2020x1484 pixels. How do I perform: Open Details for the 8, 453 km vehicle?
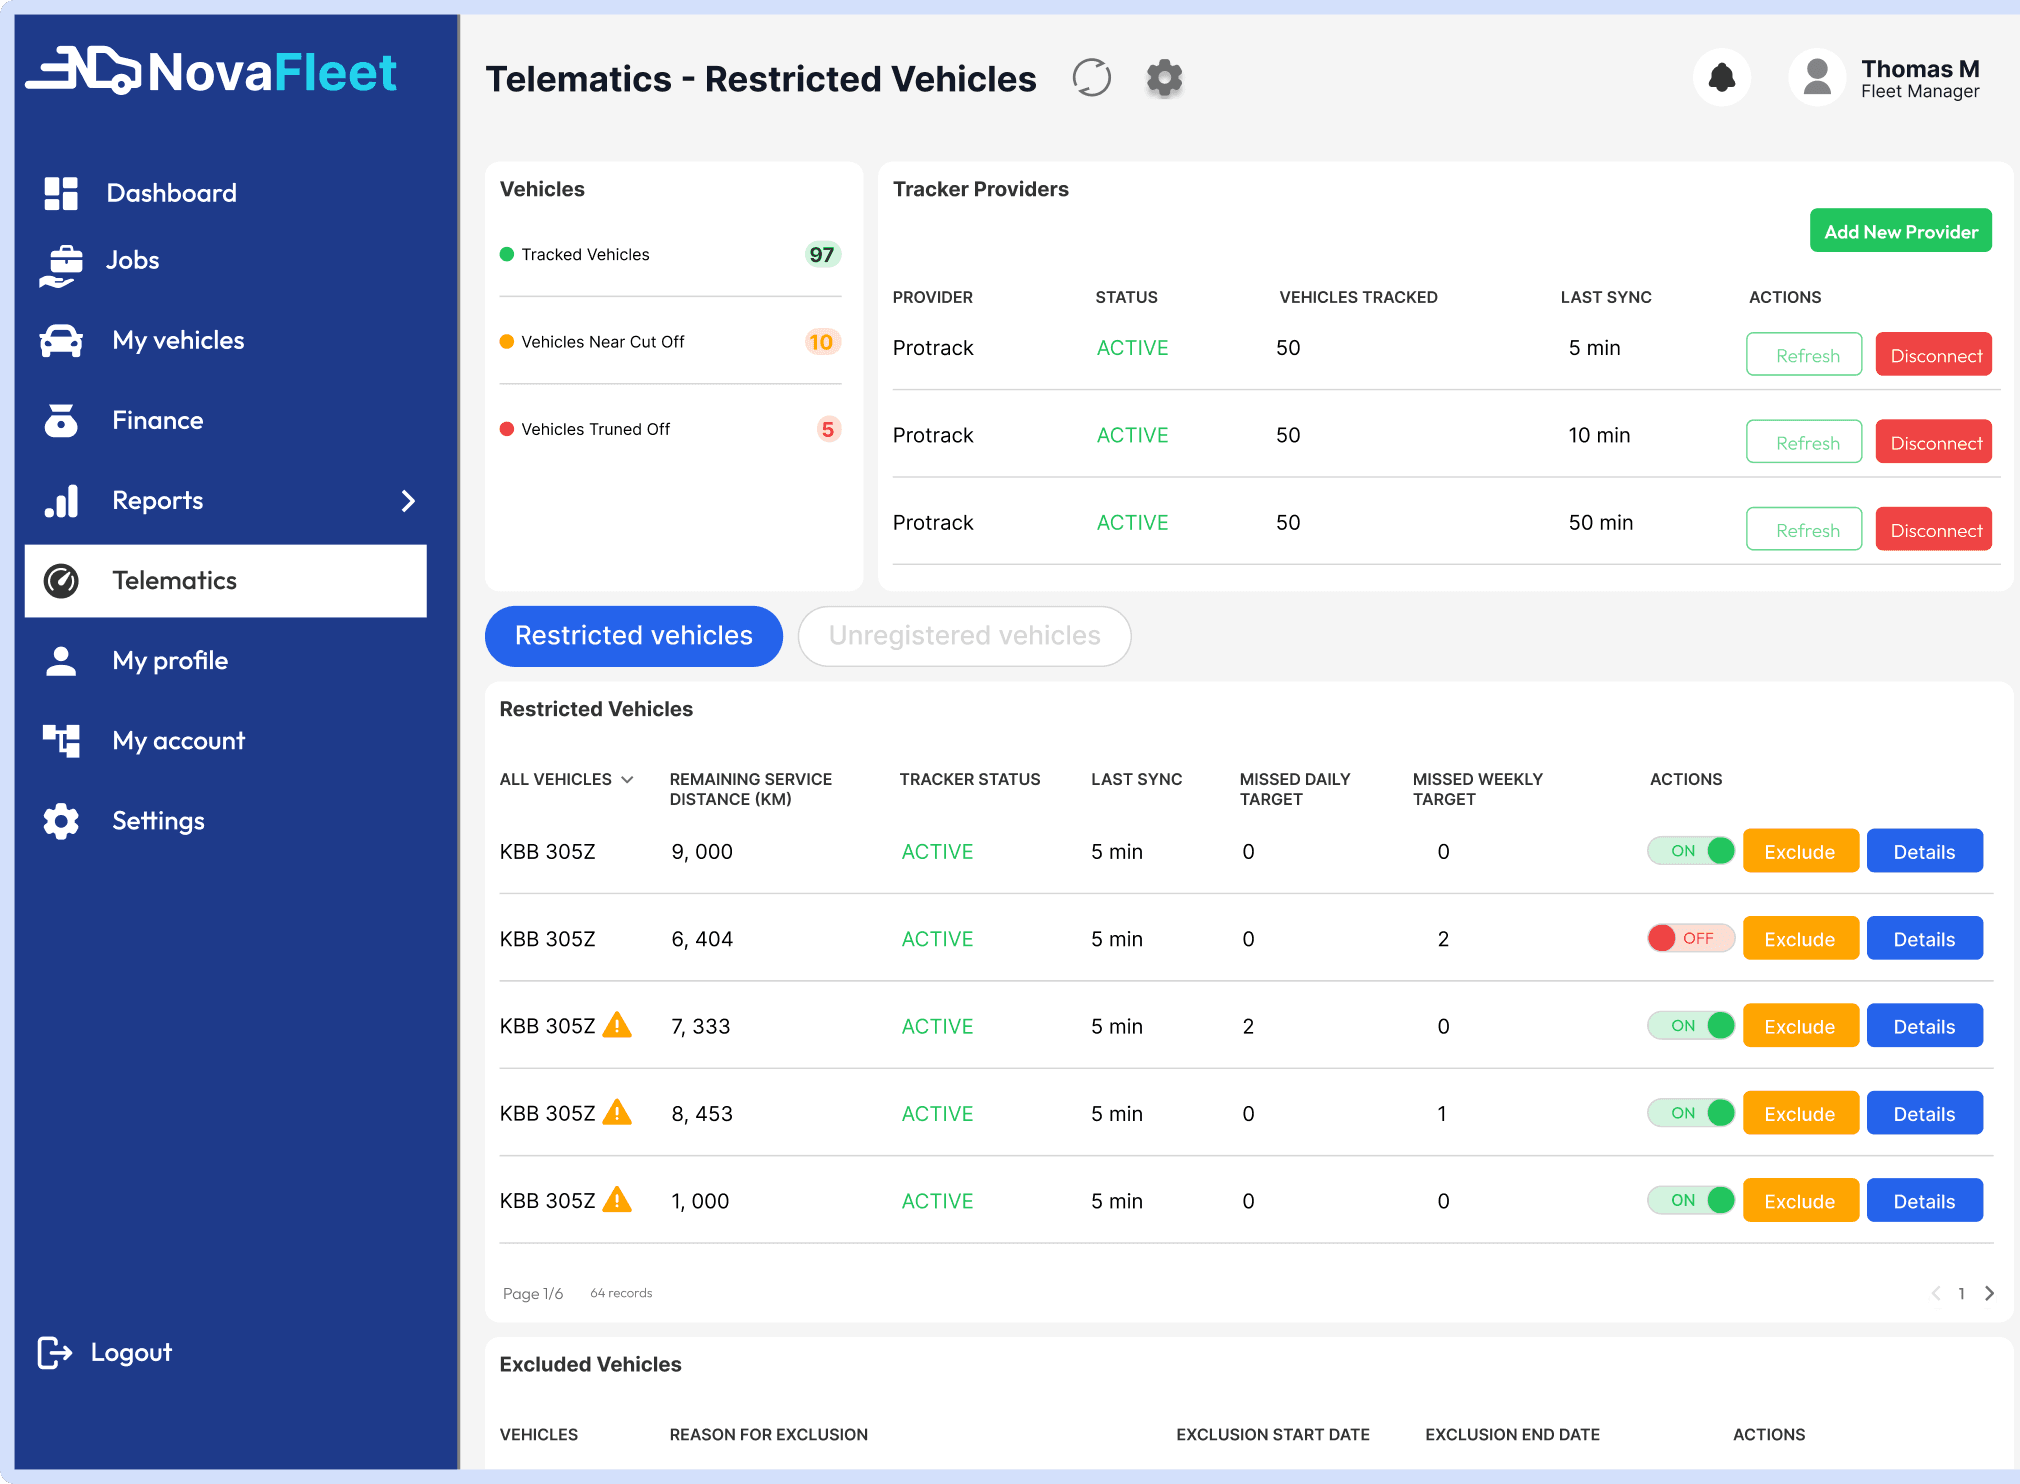[1924, 1114]
